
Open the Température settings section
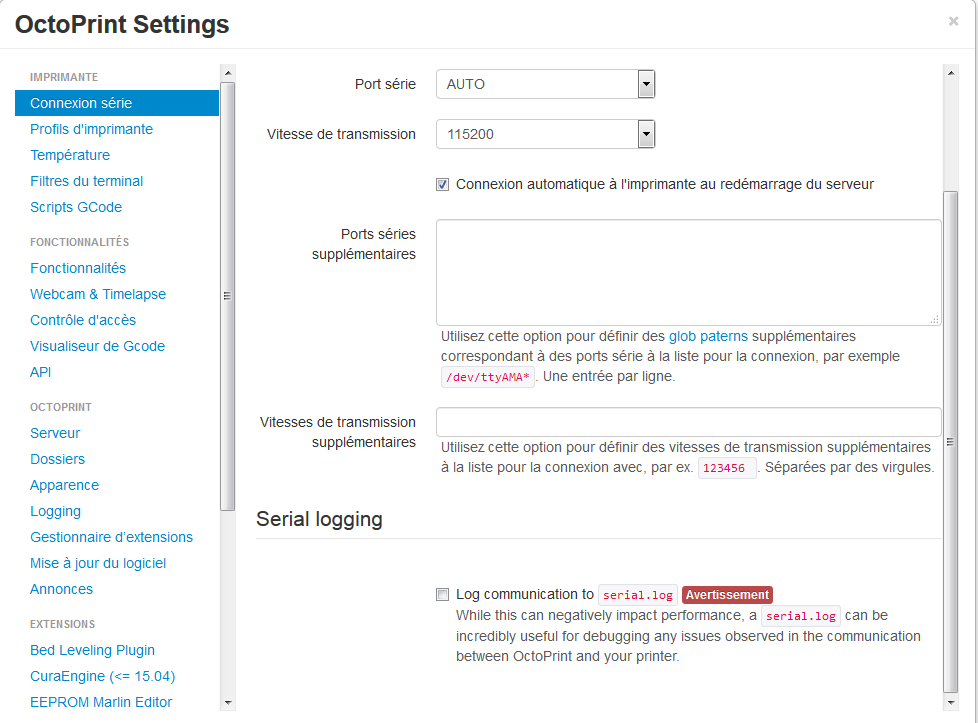point(70,155)
